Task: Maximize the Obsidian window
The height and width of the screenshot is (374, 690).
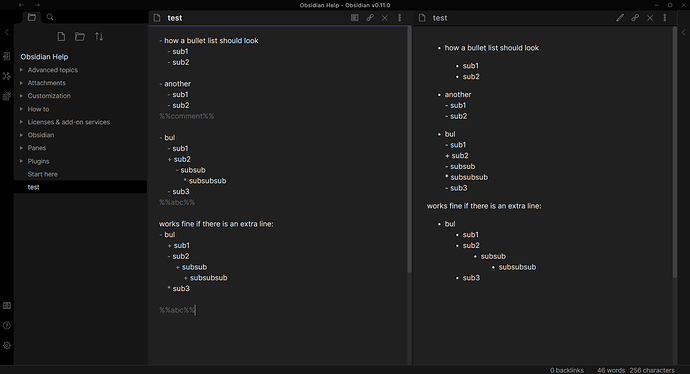Action: tap(670, 5)
